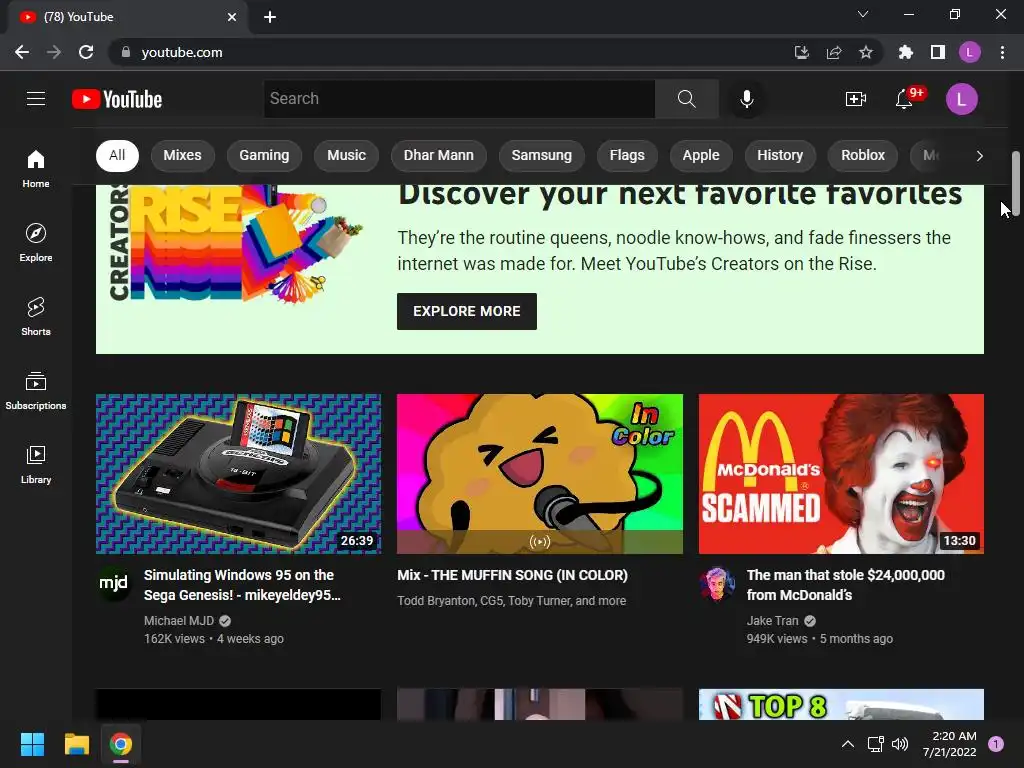Select the Dhar Mann filter chip
This screenshot has width=1024, height=768.
[x=438, y=155]
